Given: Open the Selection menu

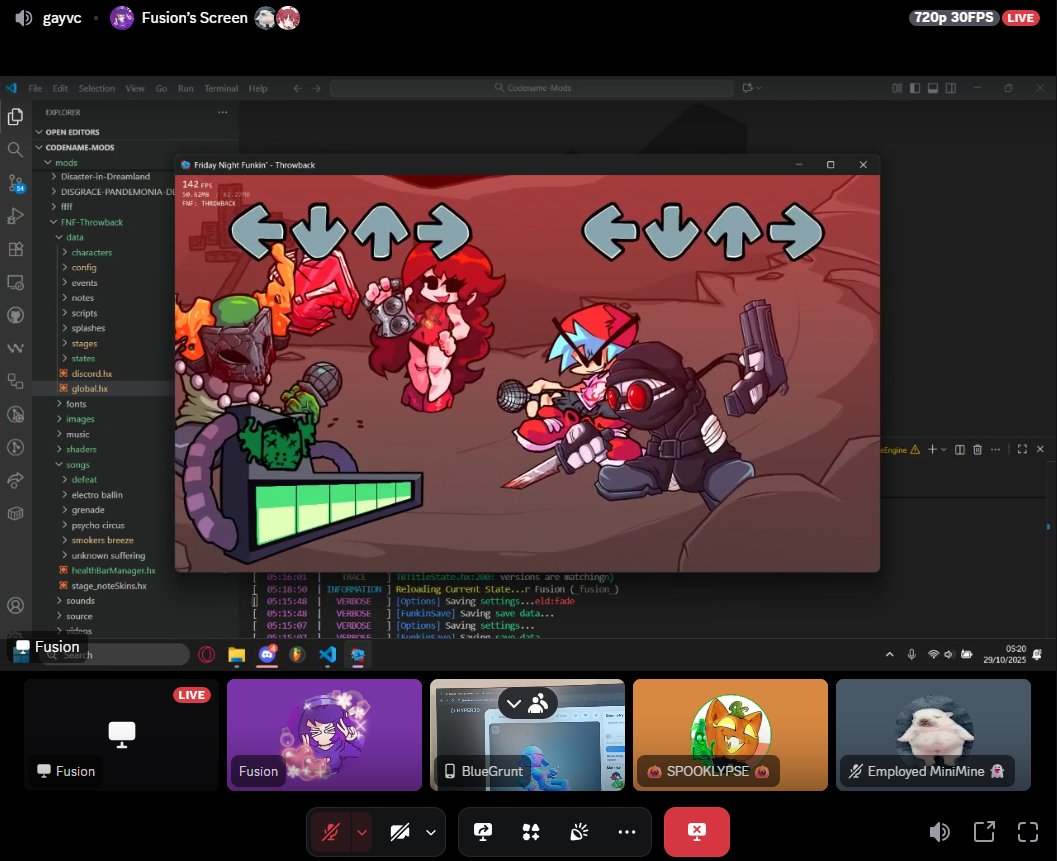Looking at the screenshot, I should point(96,88).
